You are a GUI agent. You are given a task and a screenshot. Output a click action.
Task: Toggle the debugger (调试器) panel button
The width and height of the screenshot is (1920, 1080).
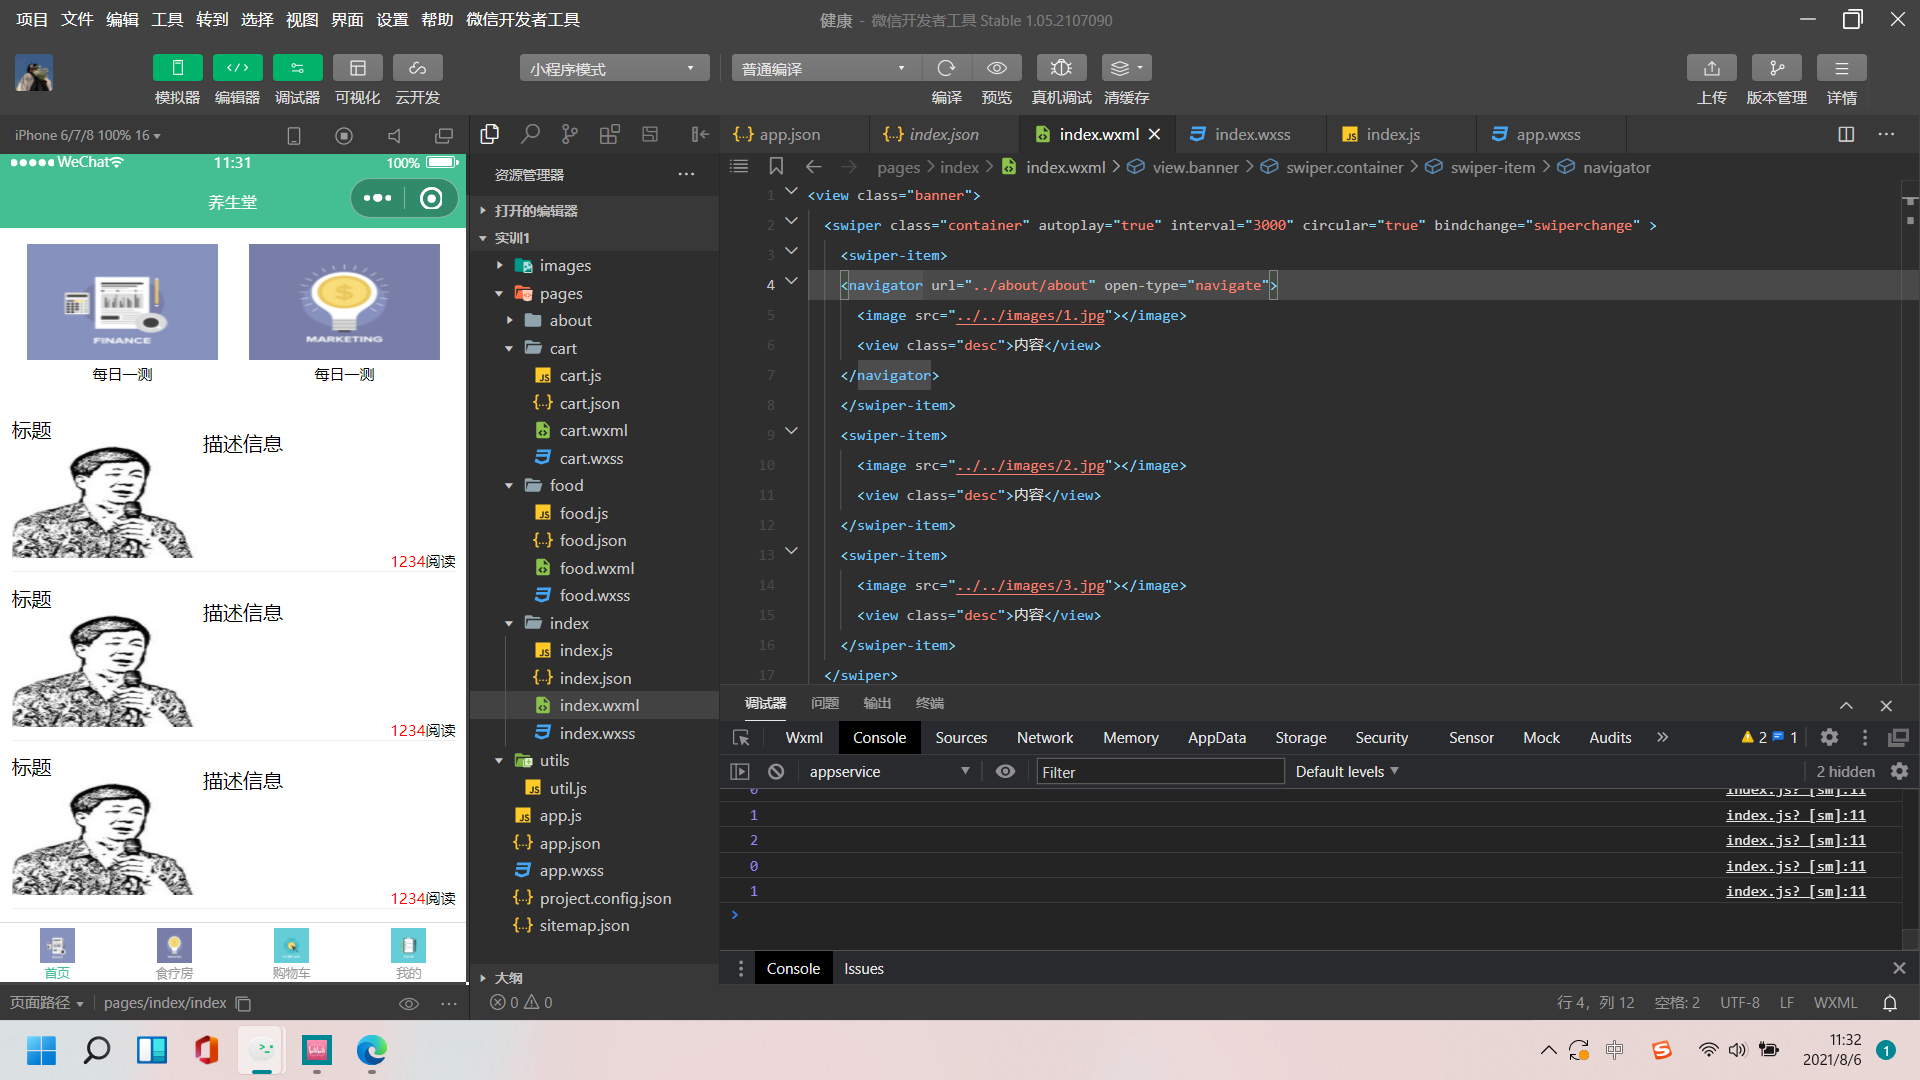297,68
